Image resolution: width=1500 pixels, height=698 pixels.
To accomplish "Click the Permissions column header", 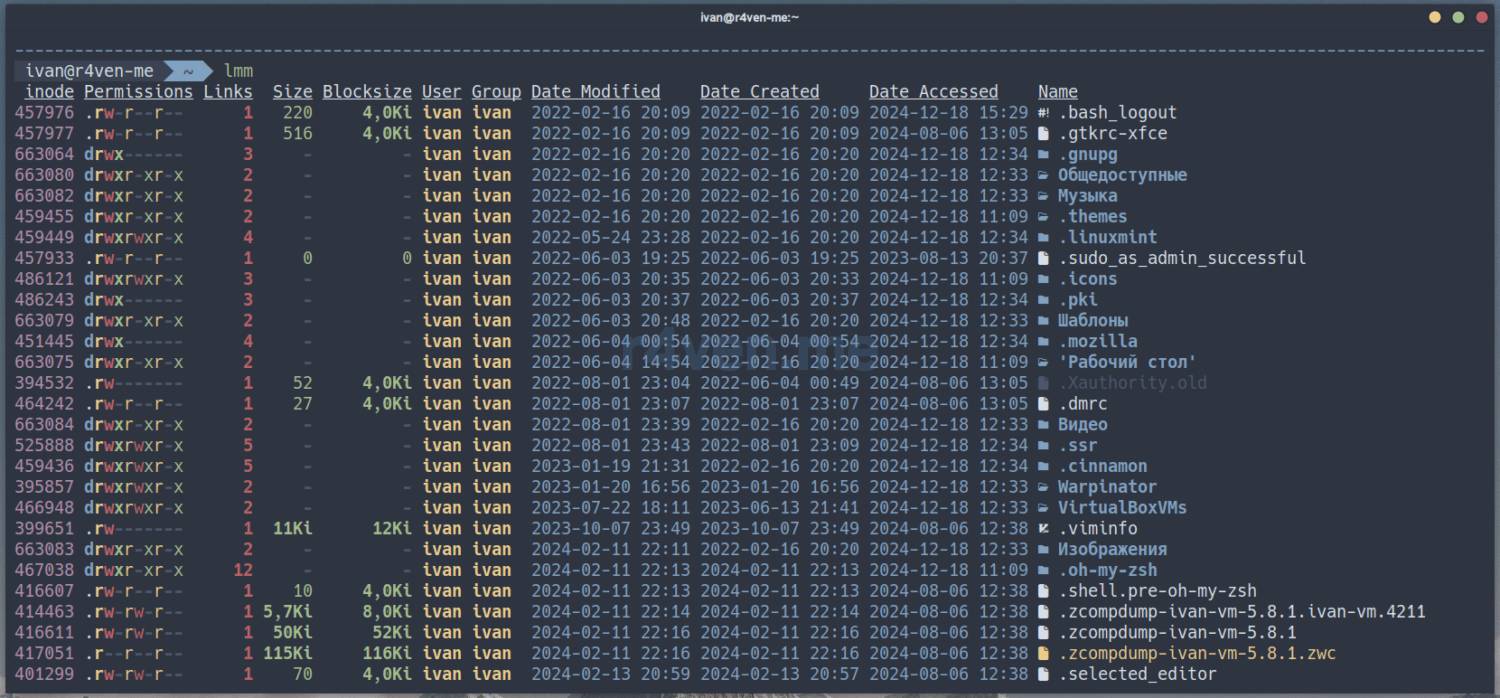I will click(x=138, y=92).
